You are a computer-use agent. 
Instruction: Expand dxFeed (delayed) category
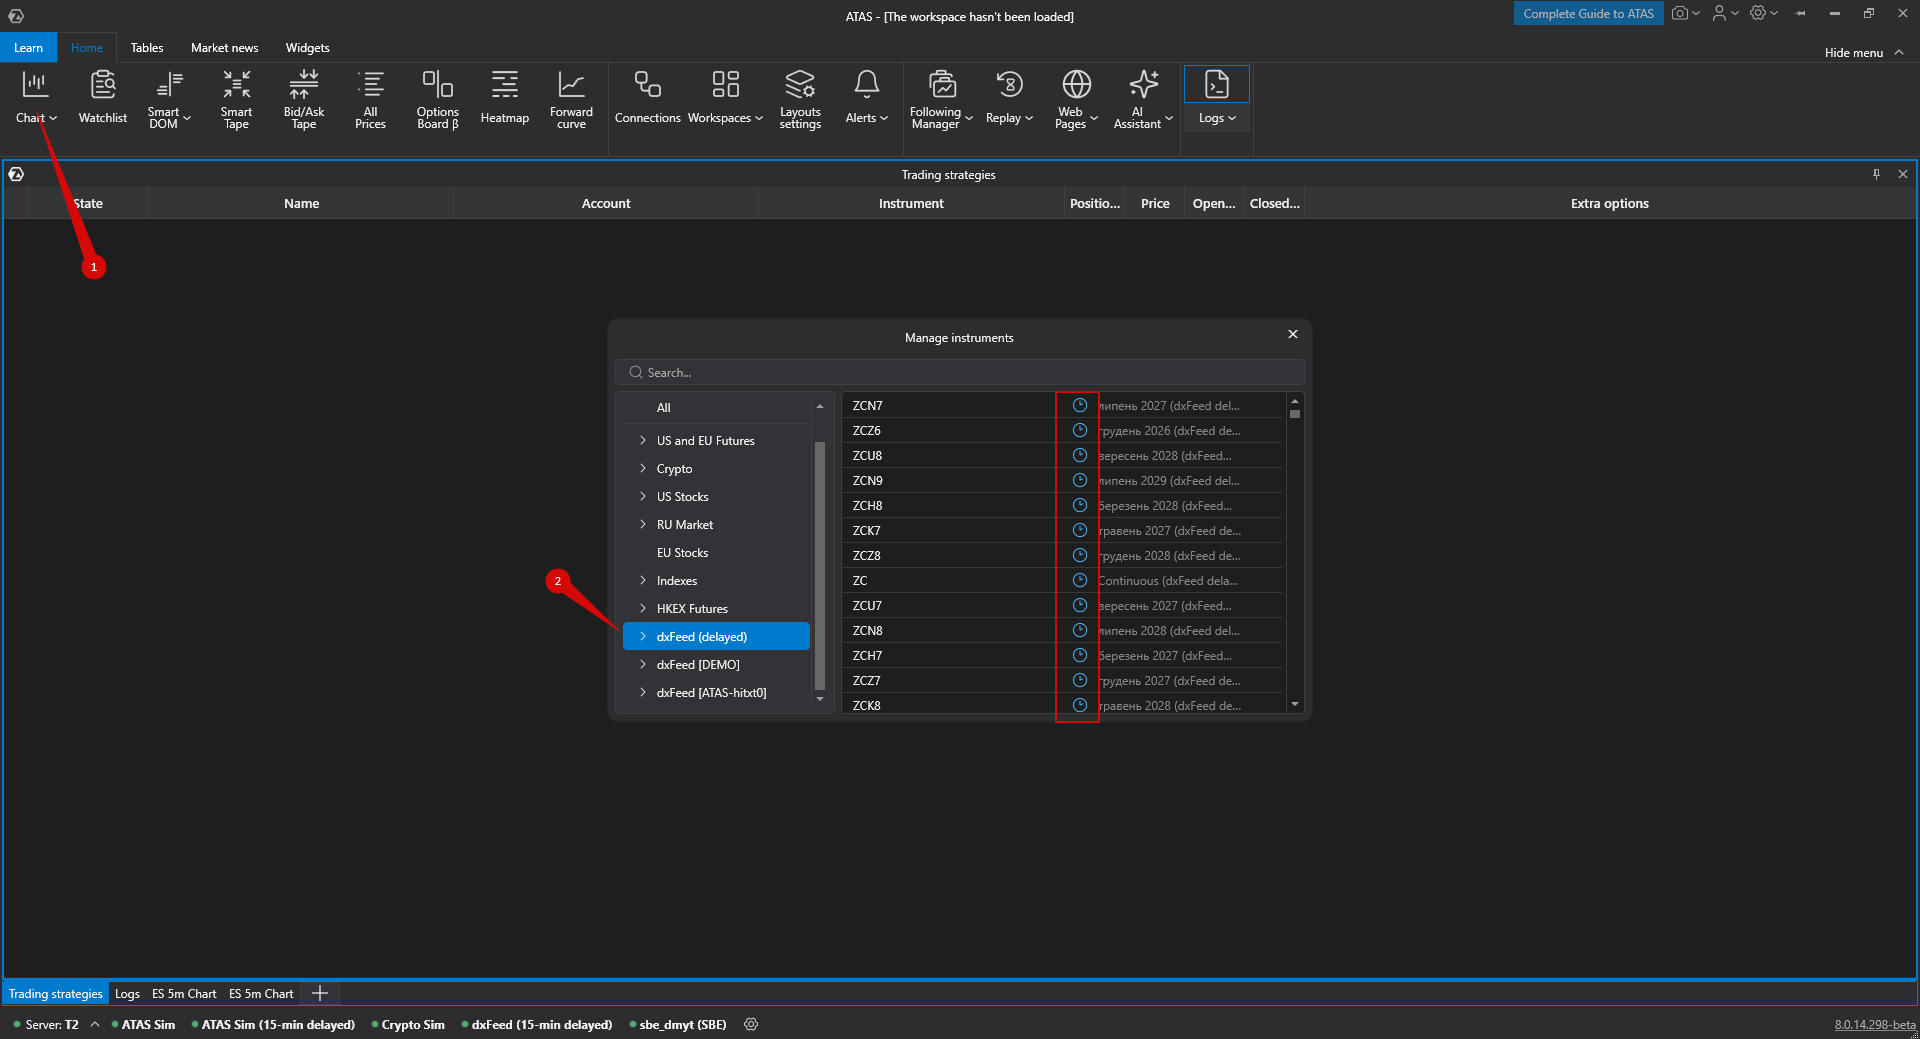pos(643,636)
